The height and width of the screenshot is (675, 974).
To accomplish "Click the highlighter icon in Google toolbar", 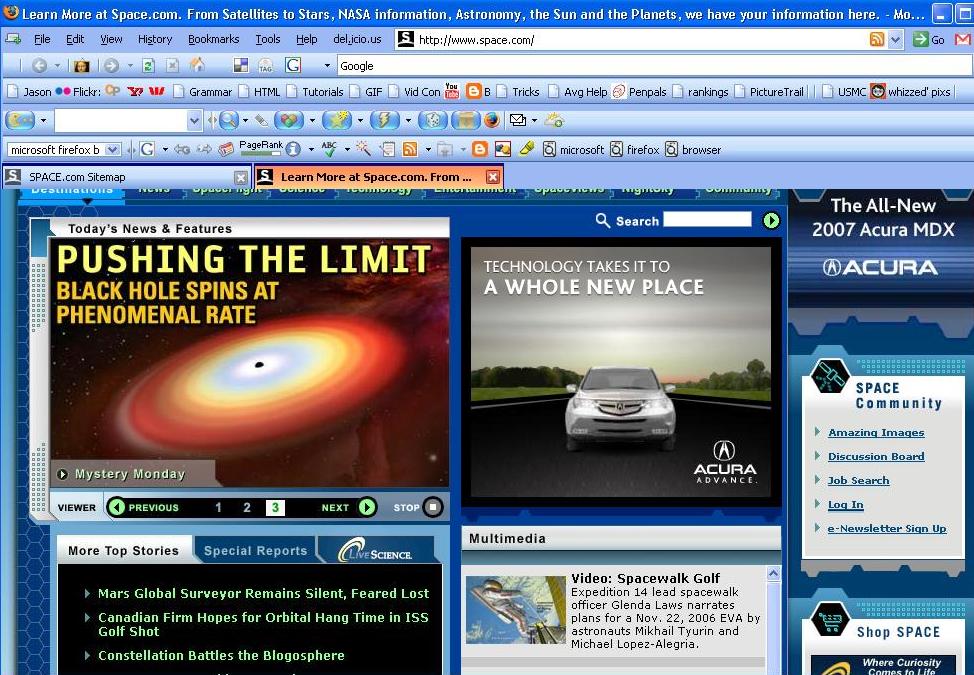I will [x=527, y=149].
